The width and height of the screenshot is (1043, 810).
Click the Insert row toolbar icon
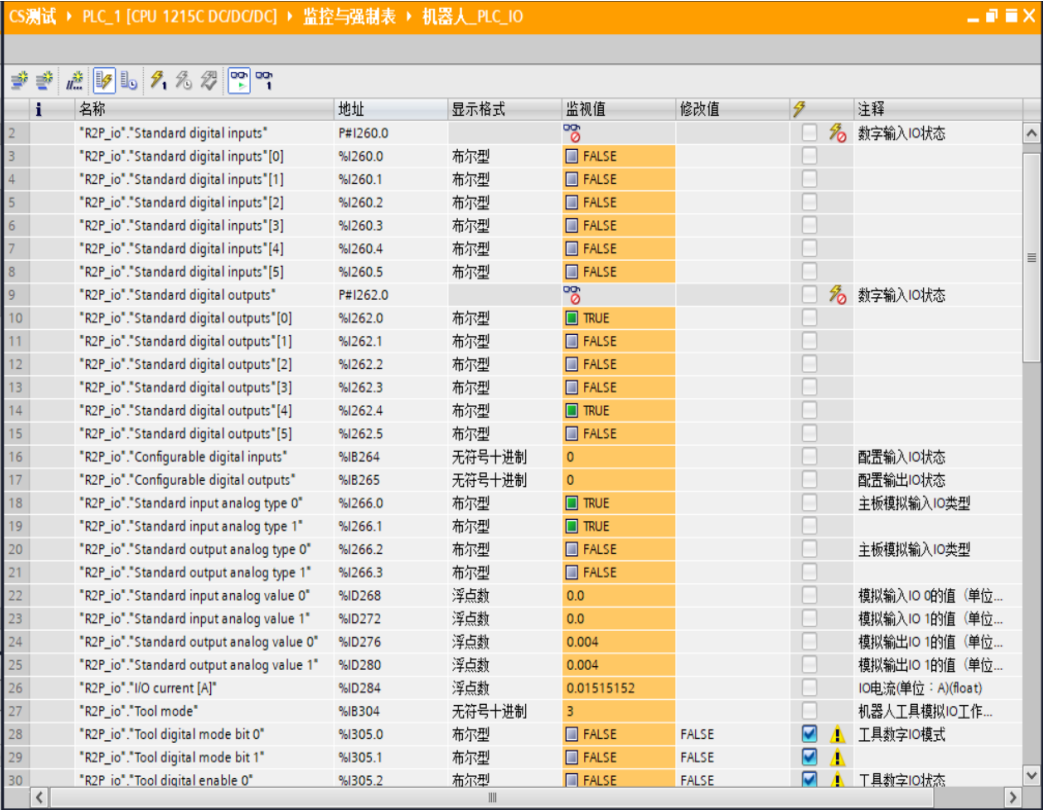pos(19,81)
